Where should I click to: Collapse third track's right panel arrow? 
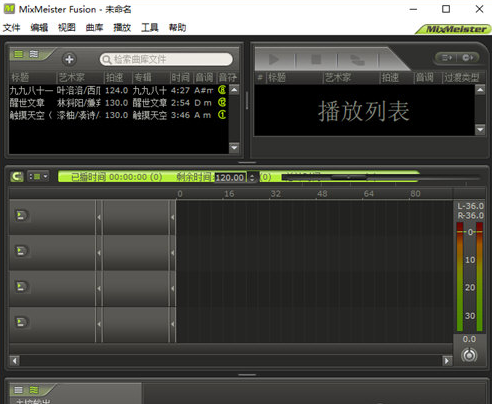172,288
